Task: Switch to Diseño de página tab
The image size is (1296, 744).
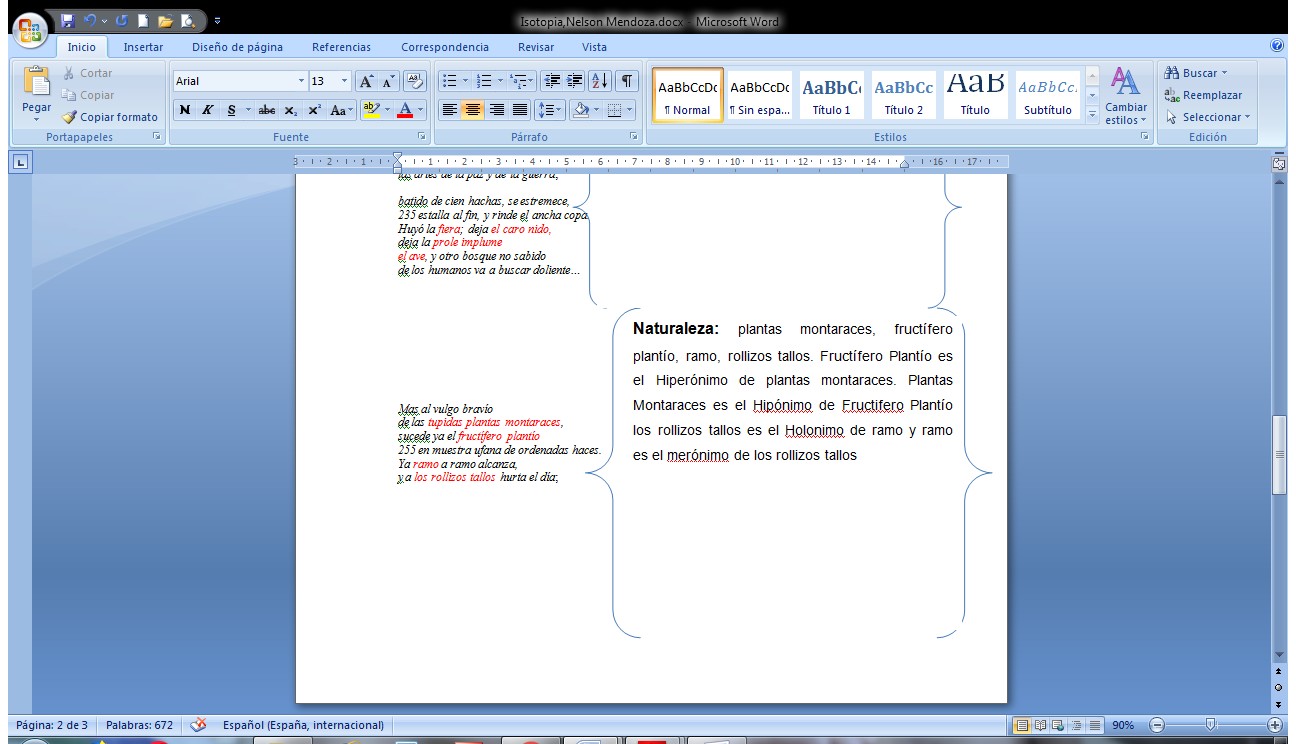Action: pyautogui.click(x=237, y=47)
